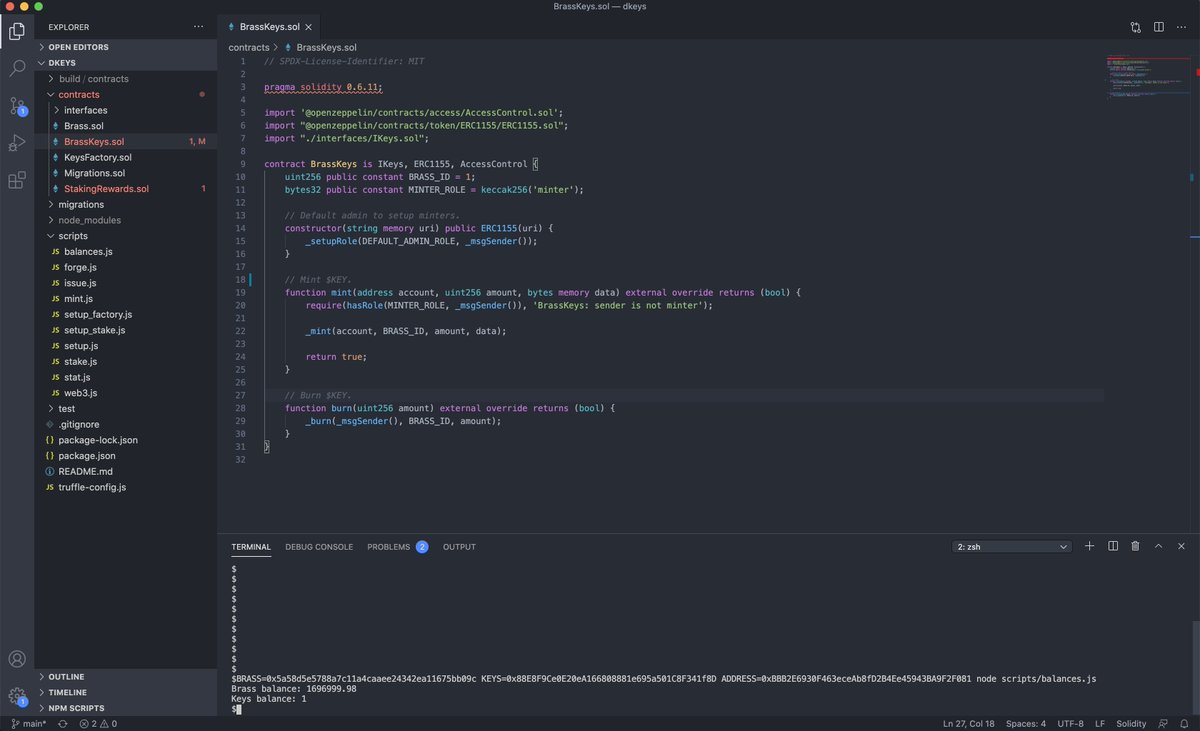Open errors and warnings count in status bar
This screenshot has width=1200, height=731.
point(98,723)
